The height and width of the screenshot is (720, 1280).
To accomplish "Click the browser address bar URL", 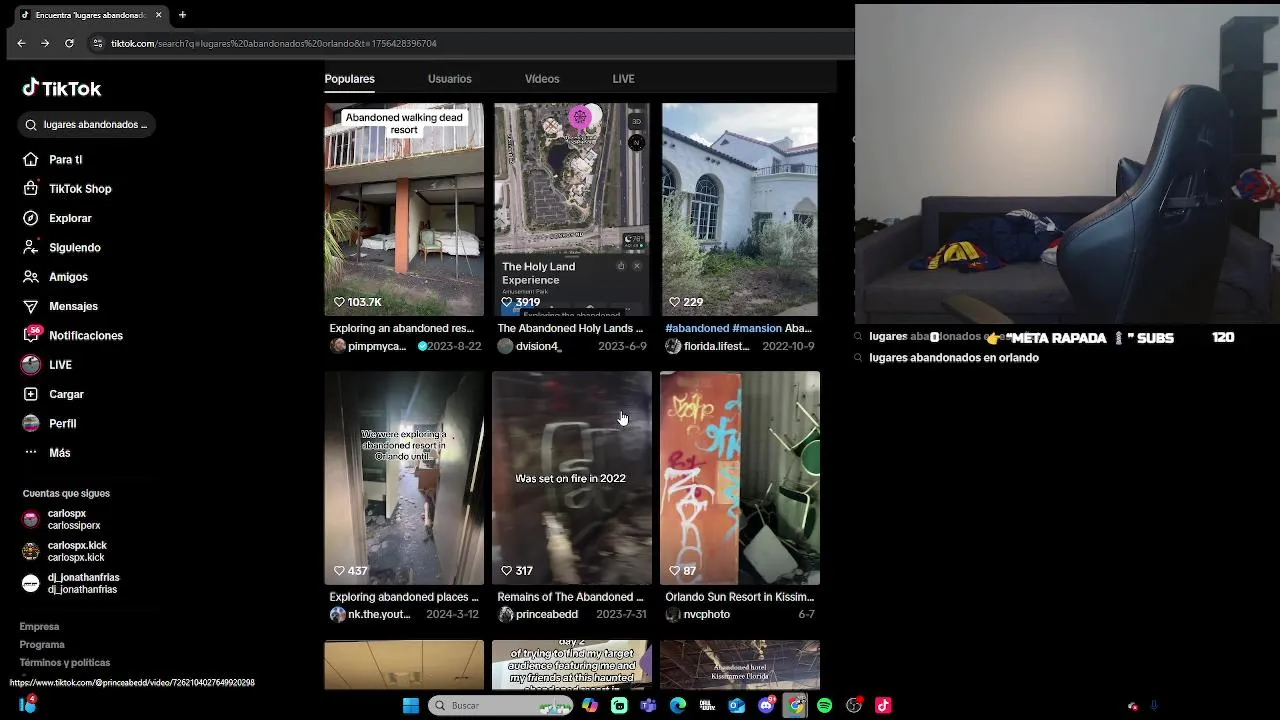I will pos(273,44).
